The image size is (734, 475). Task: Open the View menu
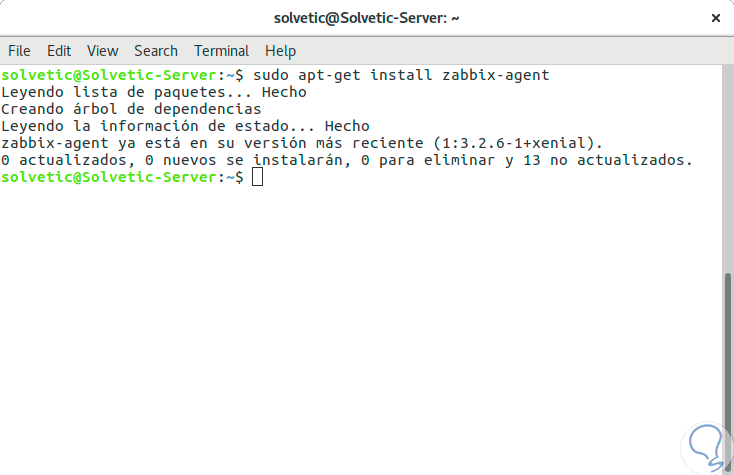point(103,51)
